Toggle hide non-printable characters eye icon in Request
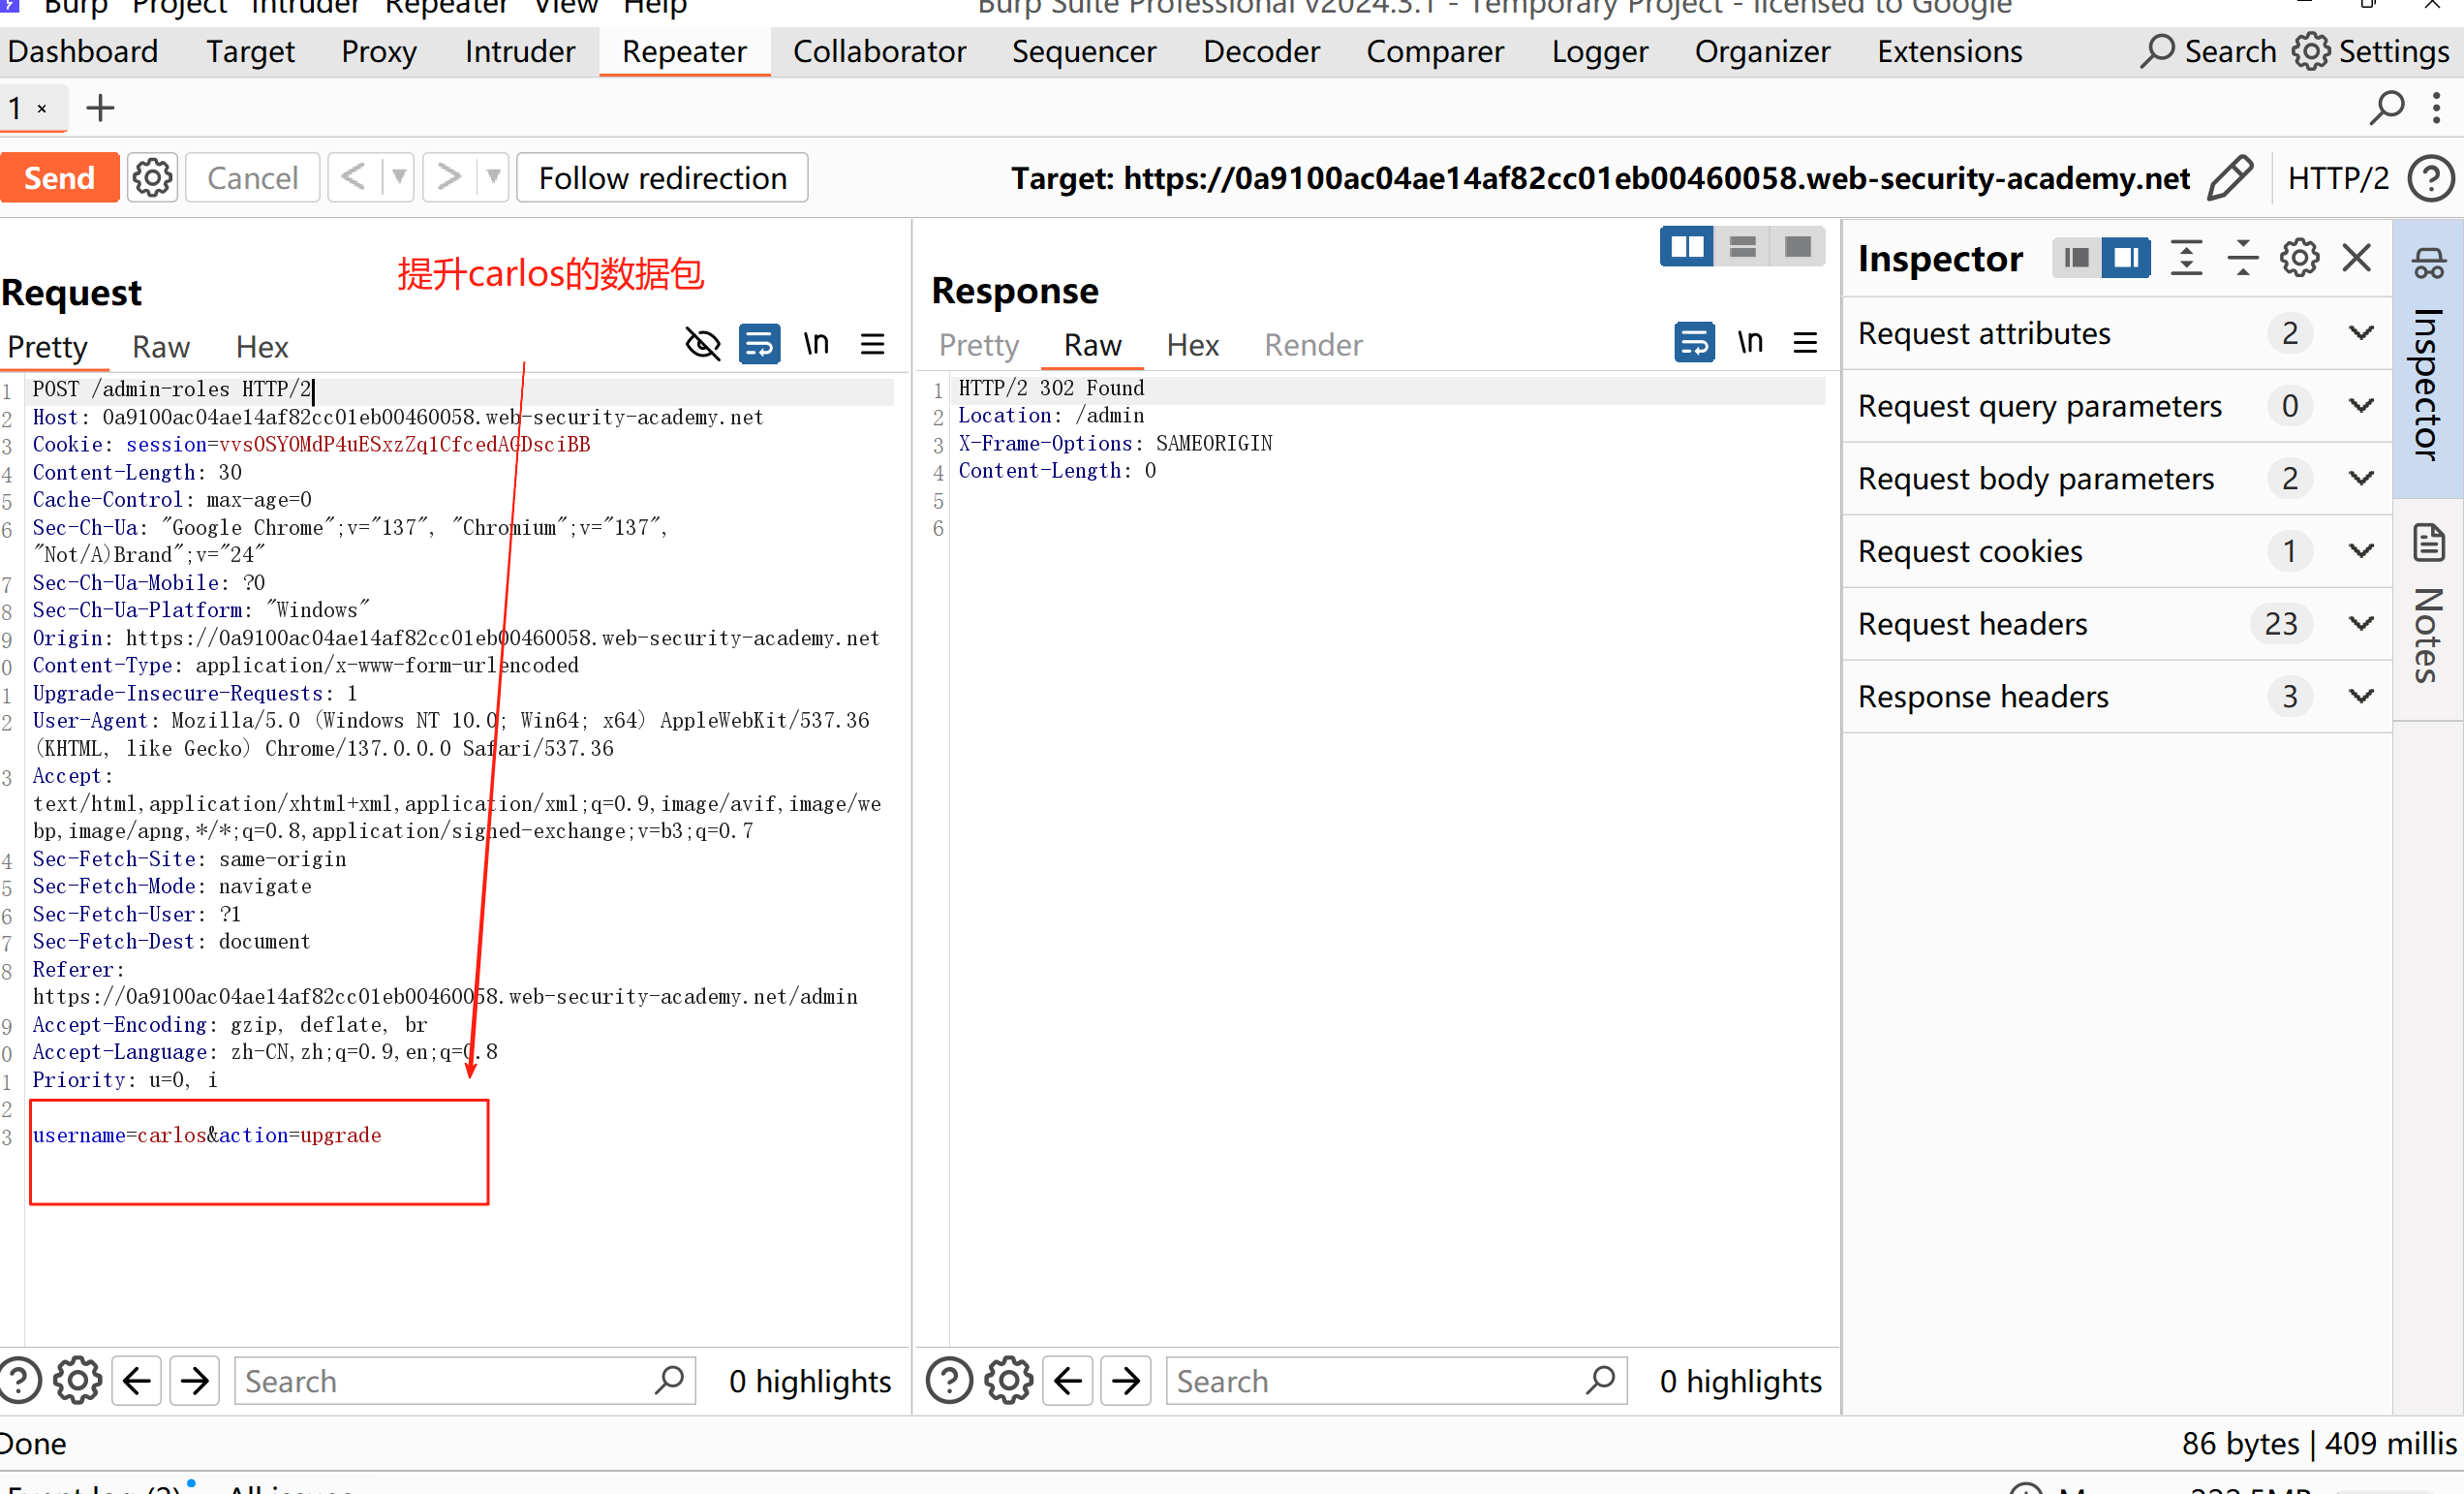 pyautogui.click(x=702, y=345)
